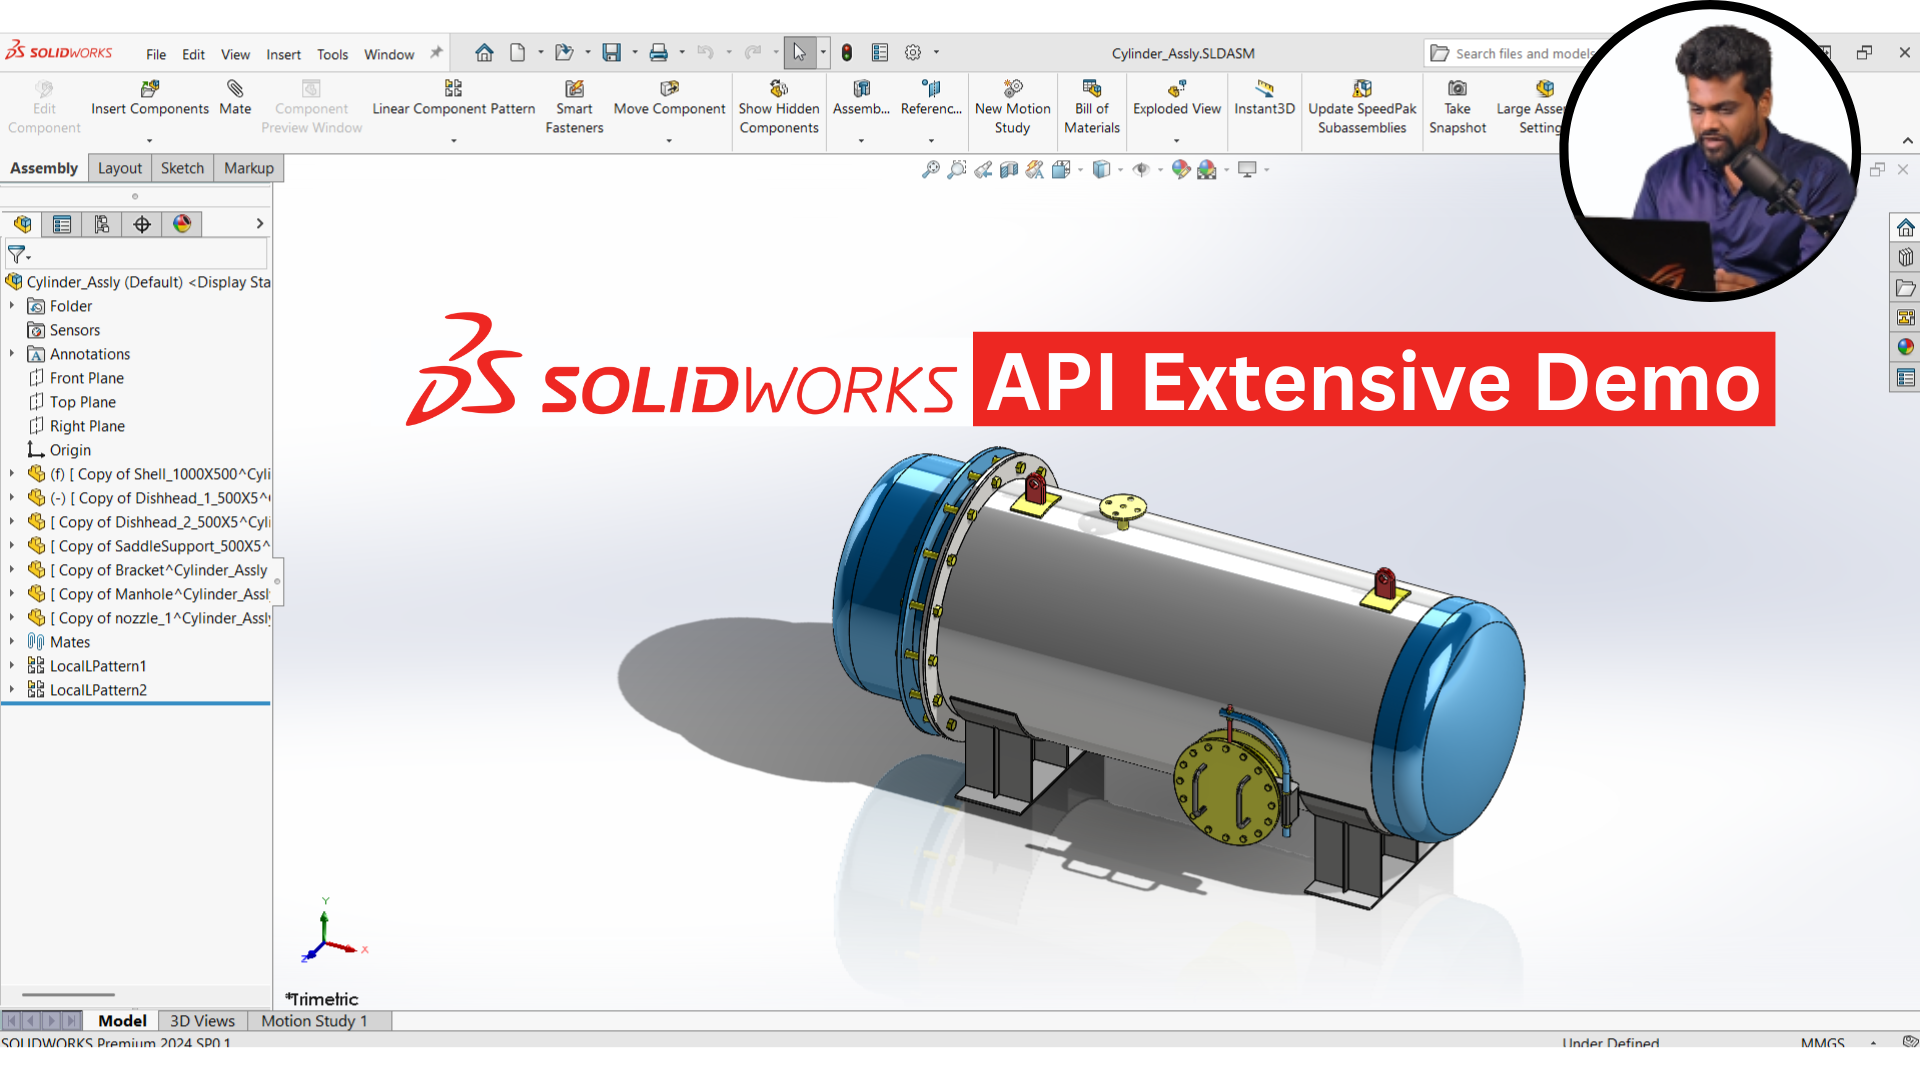Open the Exploded View dropdown arrow
Image resolution: width=1920 pixels, height=1080 pixels.
pos(1177,141)
